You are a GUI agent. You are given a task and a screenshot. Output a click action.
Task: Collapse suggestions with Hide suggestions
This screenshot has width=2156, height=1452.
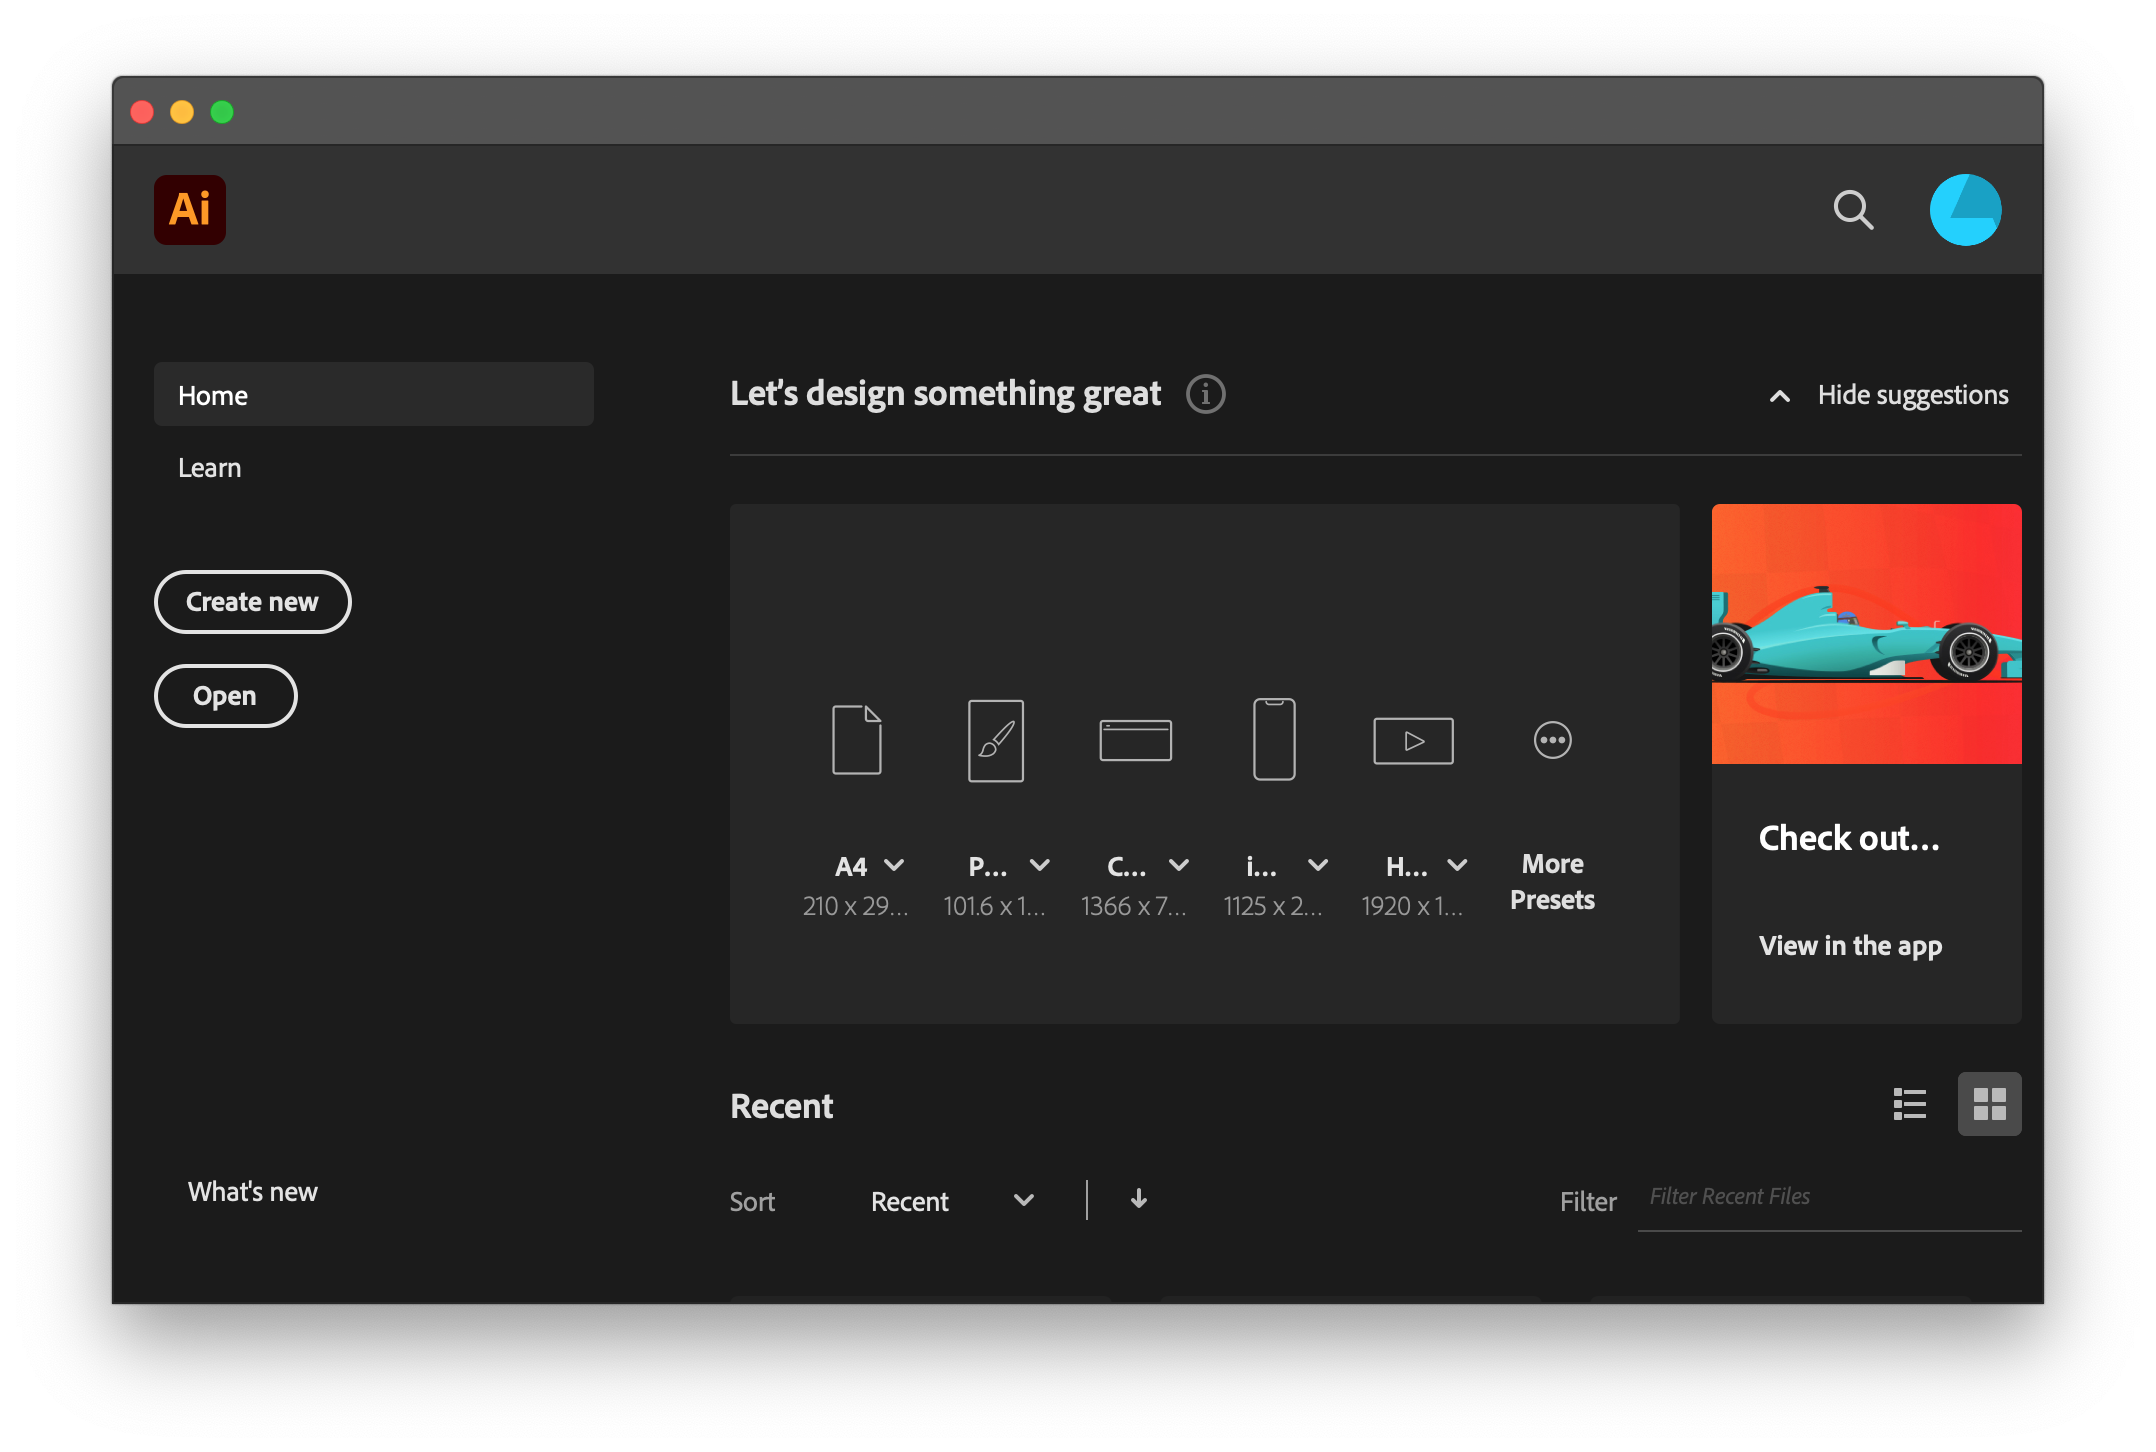tap(1889, 395)
